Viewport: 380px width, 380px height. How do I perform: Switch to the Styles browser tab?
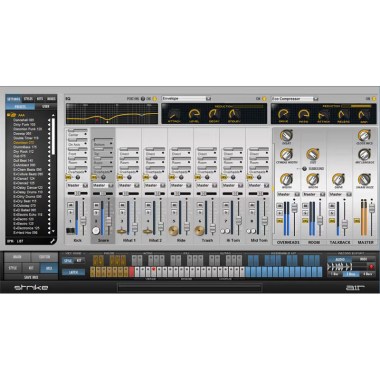point(28,99)
